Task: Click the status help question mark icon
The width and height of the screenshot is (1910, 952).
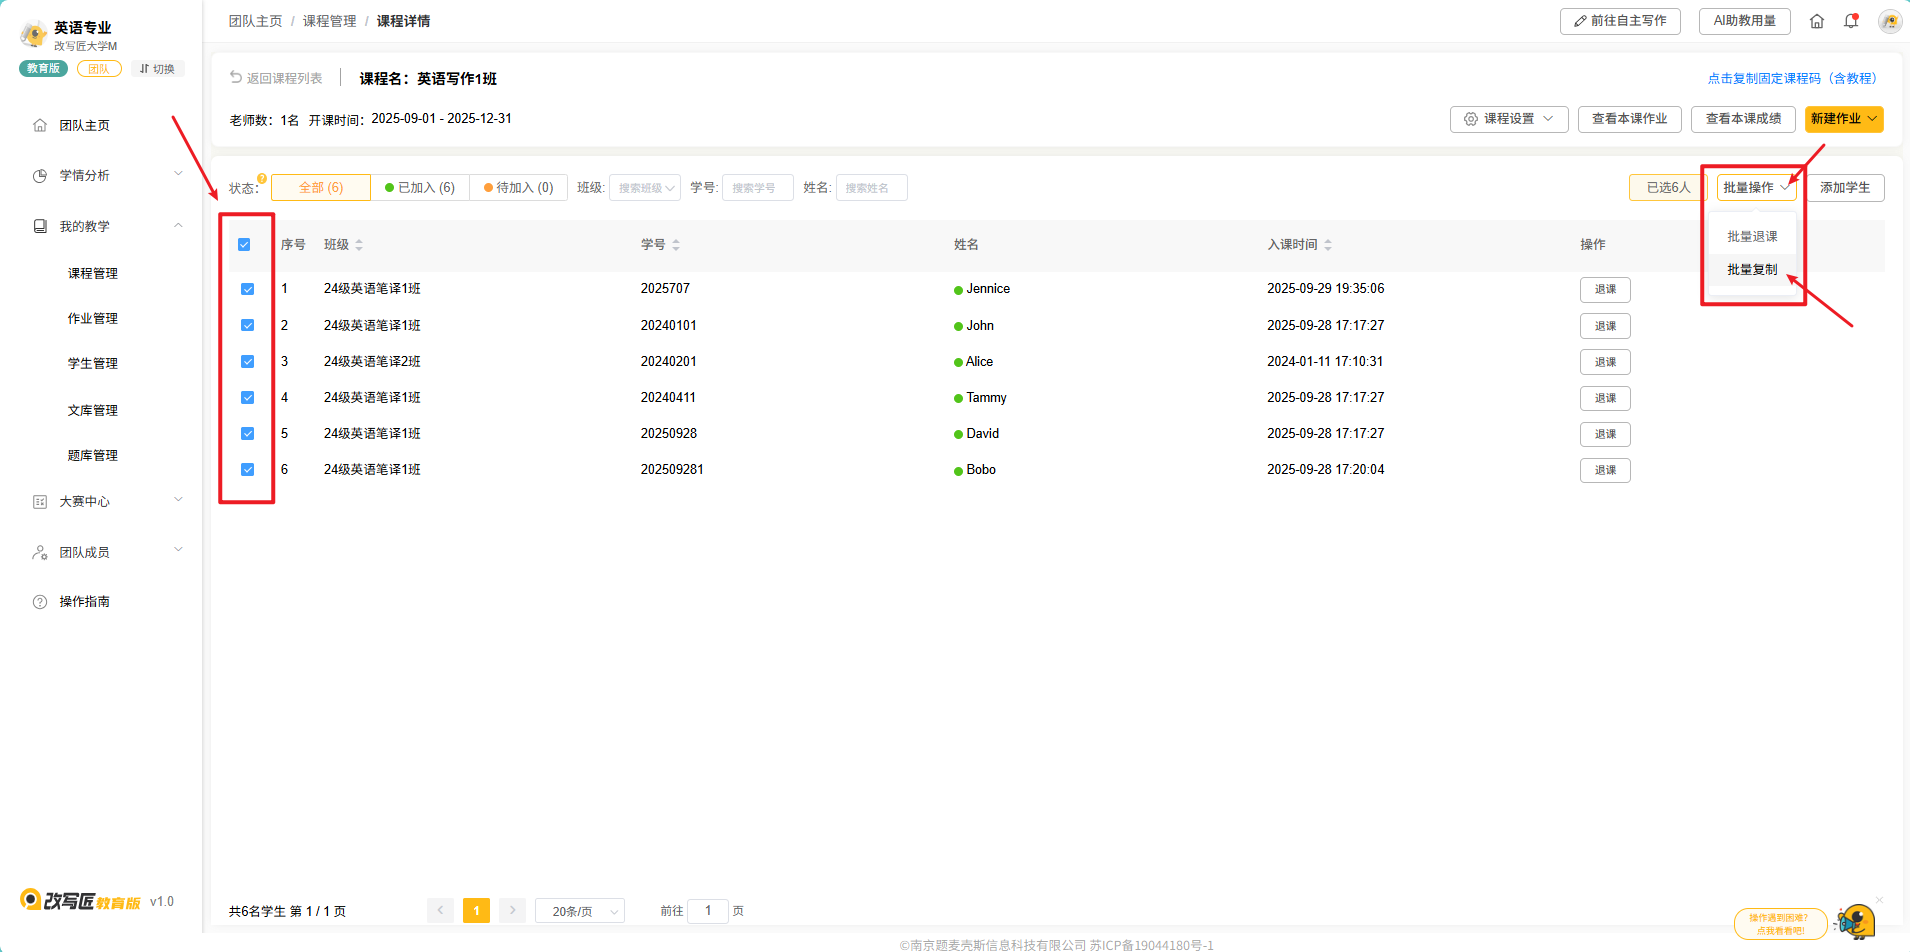Action: coord(262,178)
